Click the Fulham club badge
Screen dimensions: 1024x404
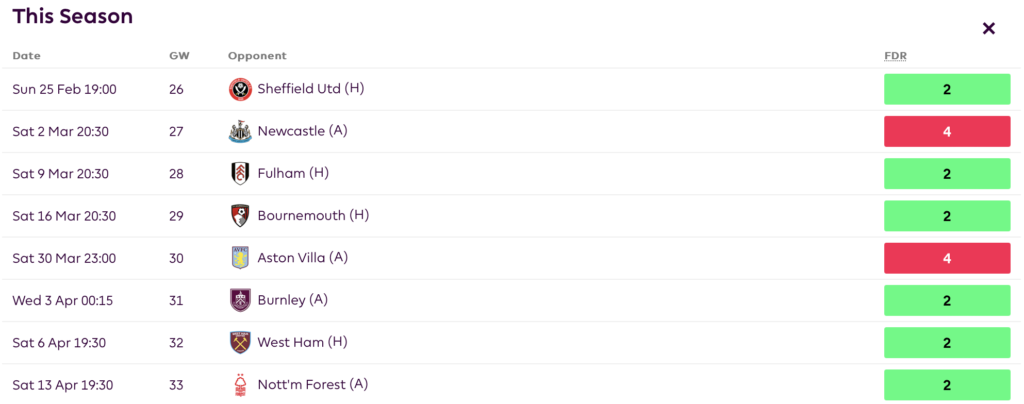point(240,173)
